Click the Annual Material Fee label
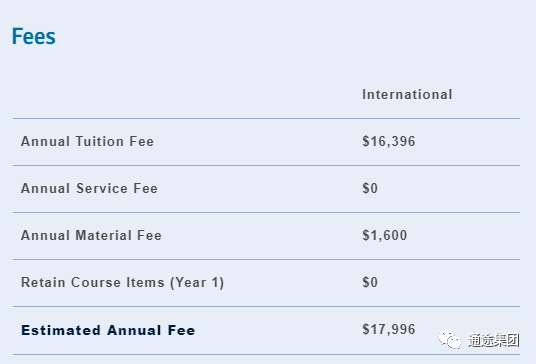Viewport: 536px width, 364px height. coord(91,235)
